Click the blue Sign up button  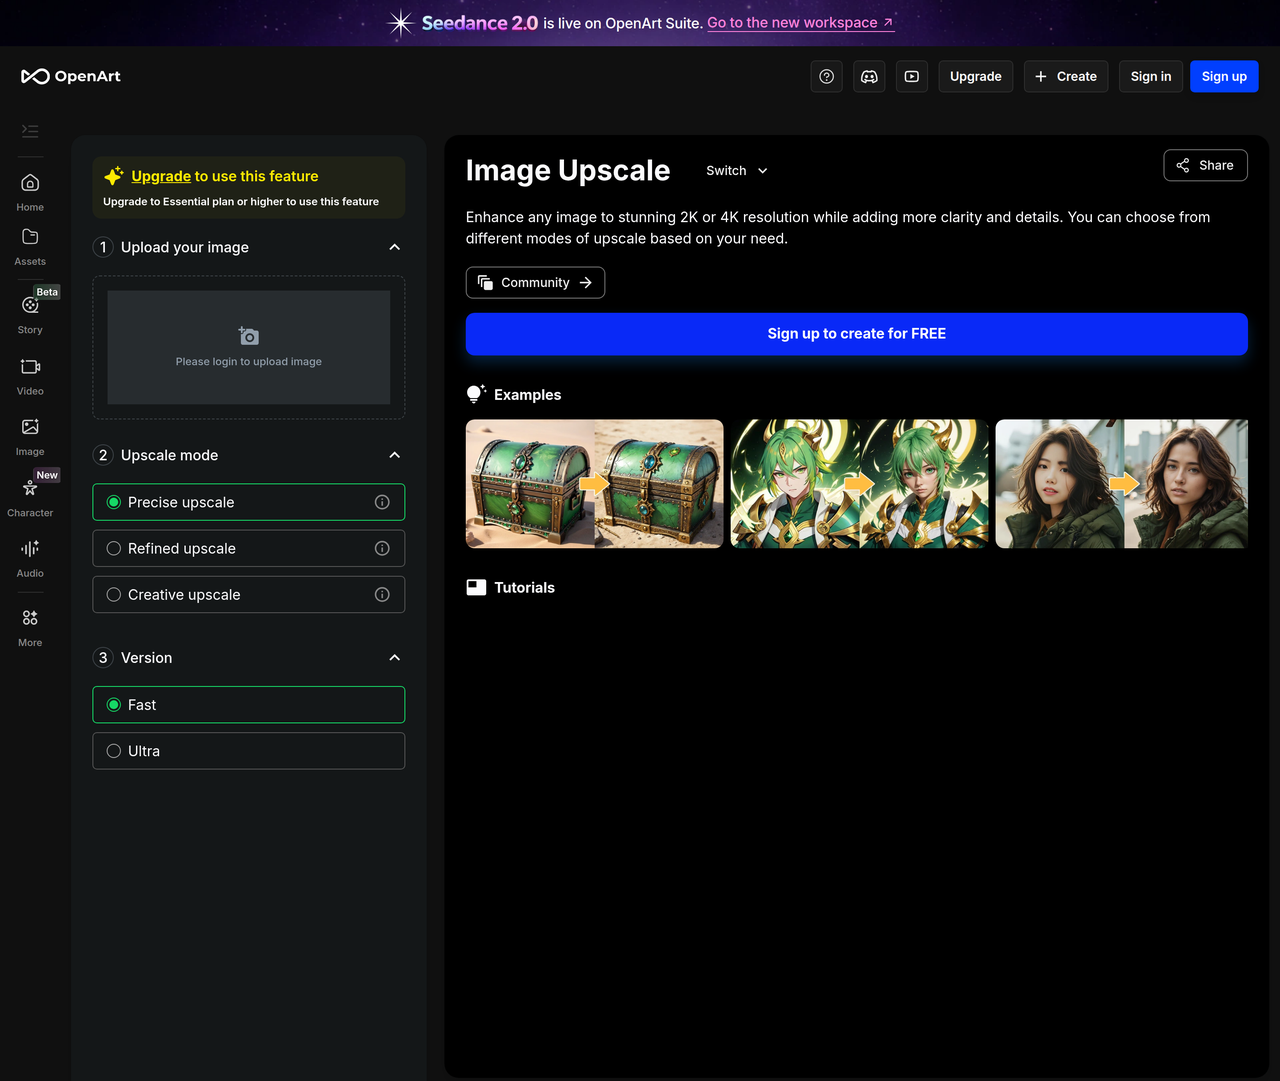[x=1224, y=76]
